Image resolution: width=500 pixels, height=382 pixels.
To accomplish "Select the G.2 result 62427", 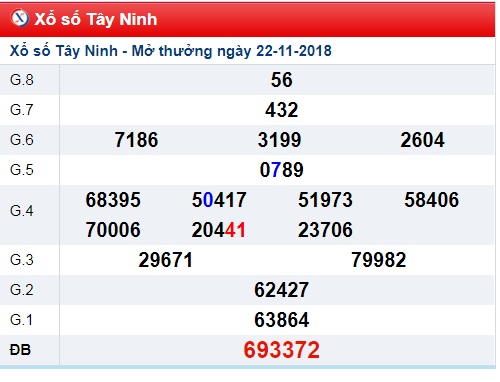I will [282, 290].
